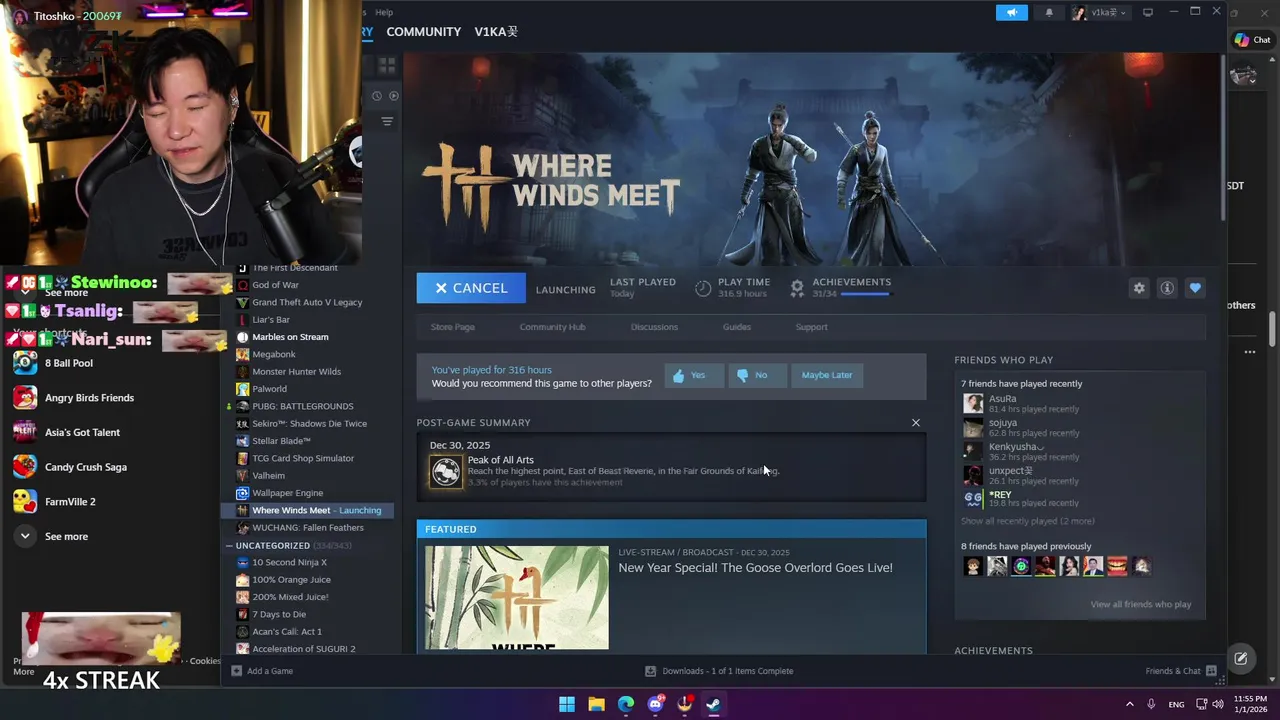The image size is (1280, 720).
Task: Collapse the UNCATEGORIZED category
Action: click(x=229, y=546)
